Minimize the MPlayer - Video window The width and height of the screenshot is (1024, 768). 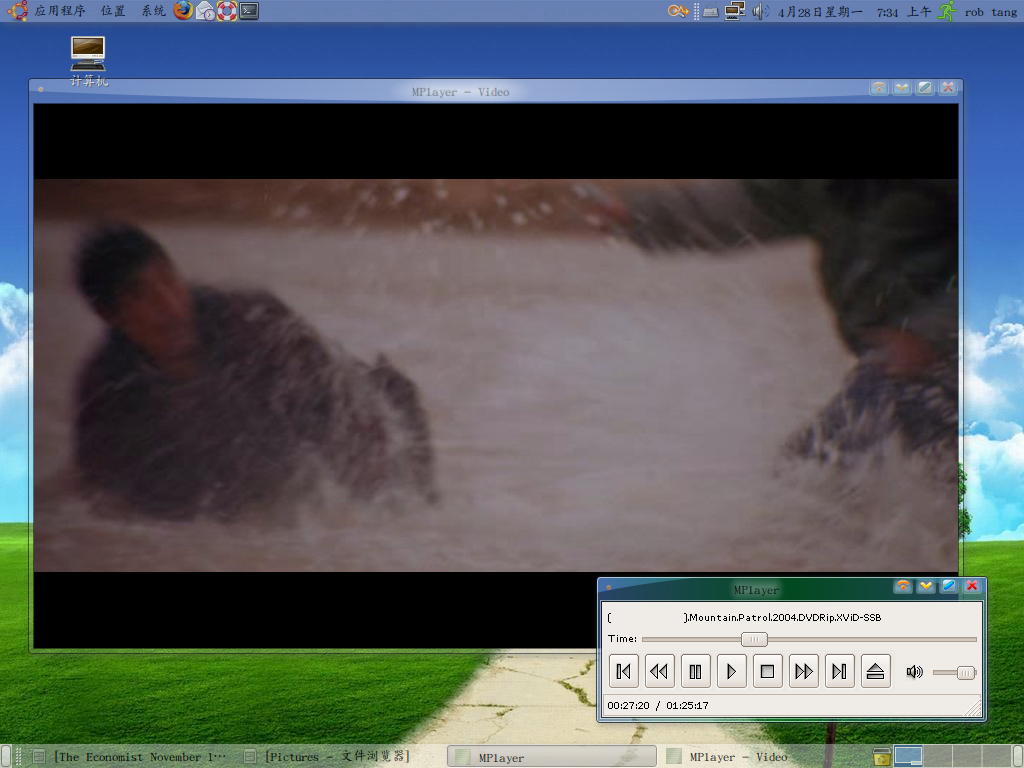pos(902,88)
